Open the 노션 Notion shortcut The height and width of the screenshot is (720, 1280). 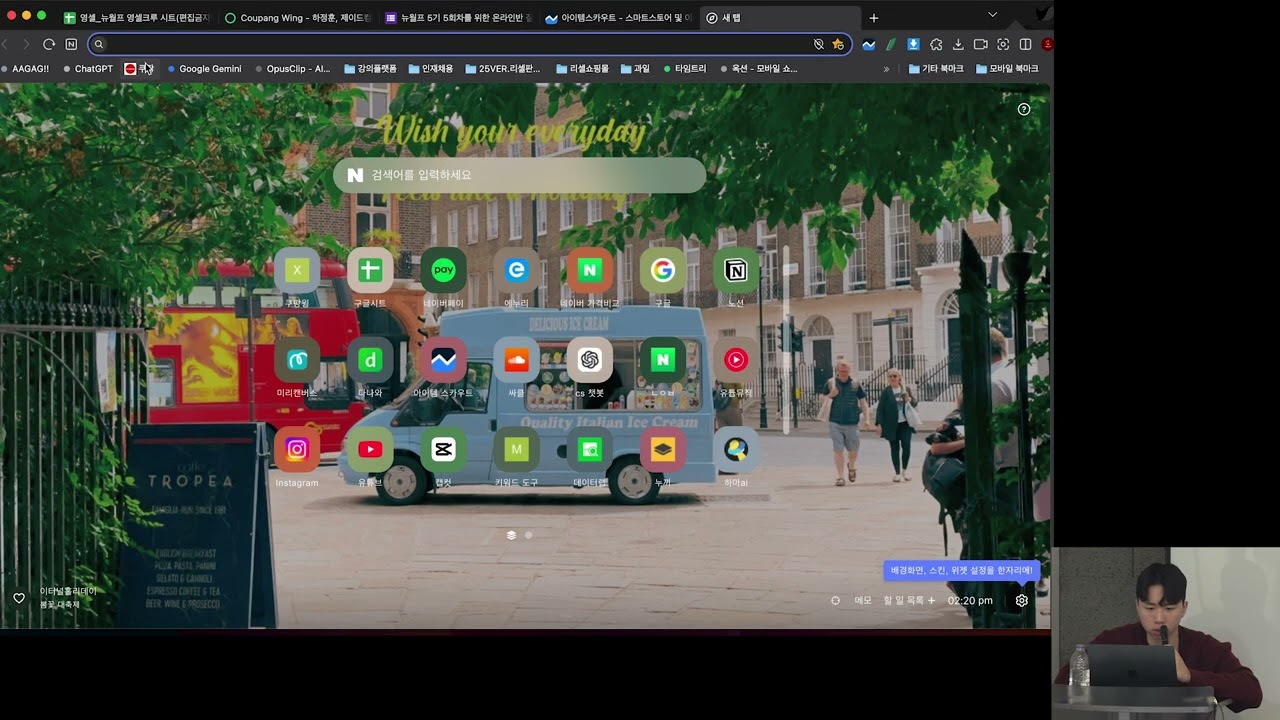(736, 270)
